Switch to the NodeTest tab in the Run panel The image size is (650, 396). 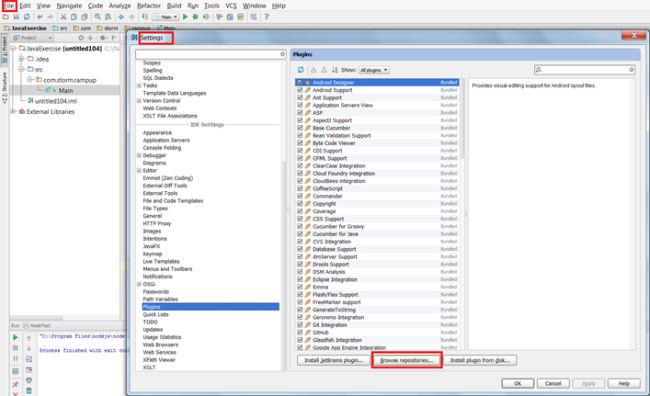(x=37, y=326)
